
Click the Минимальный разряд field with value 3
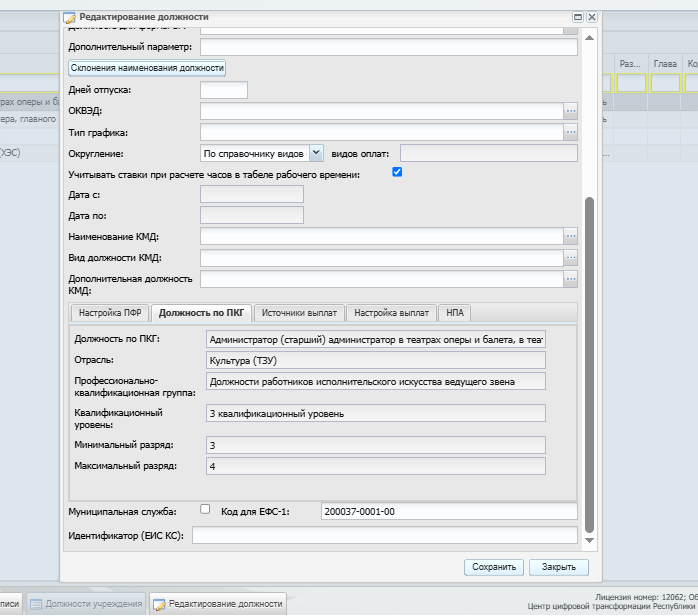(x=376, y=445)
